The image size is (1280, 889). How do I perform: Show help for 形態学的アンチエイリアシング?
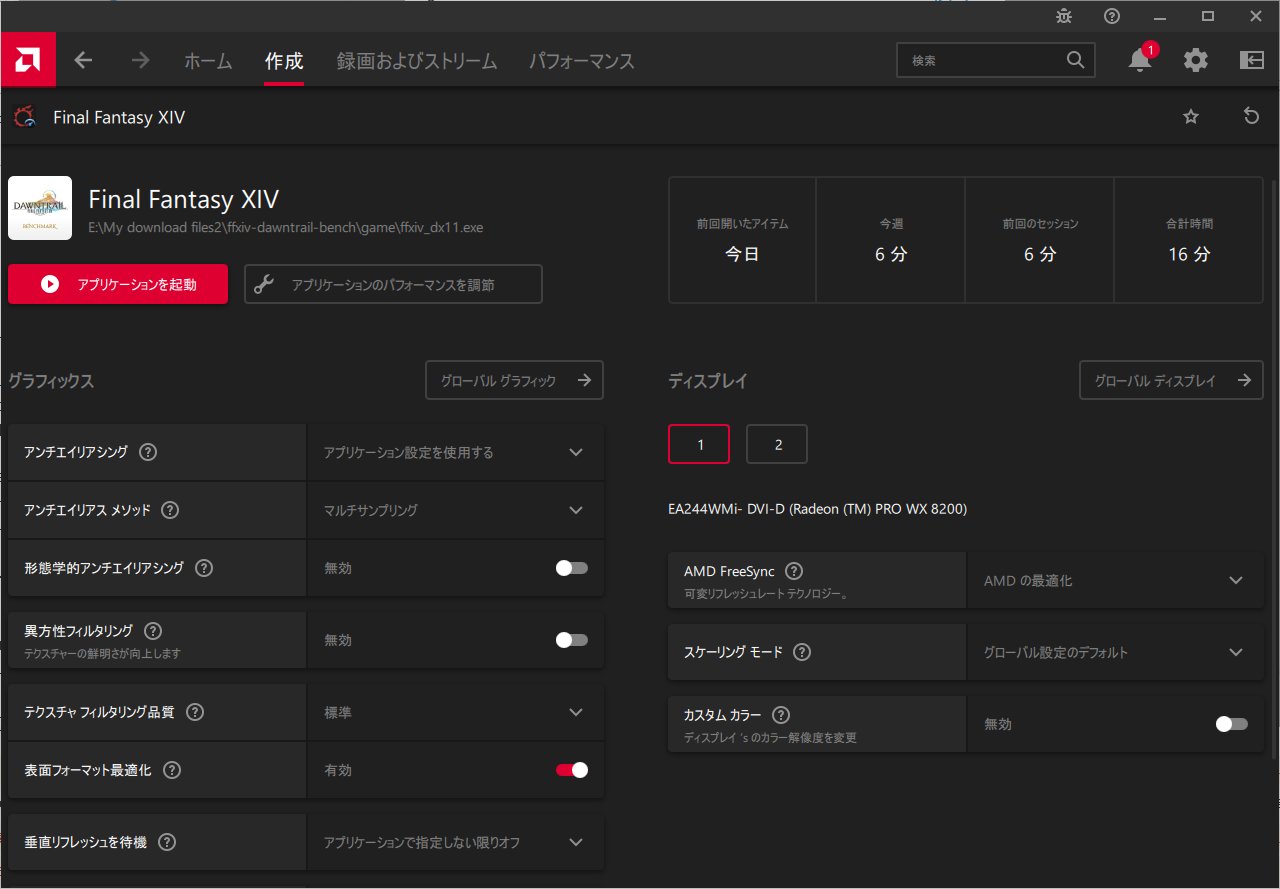[x=204, y=568]
